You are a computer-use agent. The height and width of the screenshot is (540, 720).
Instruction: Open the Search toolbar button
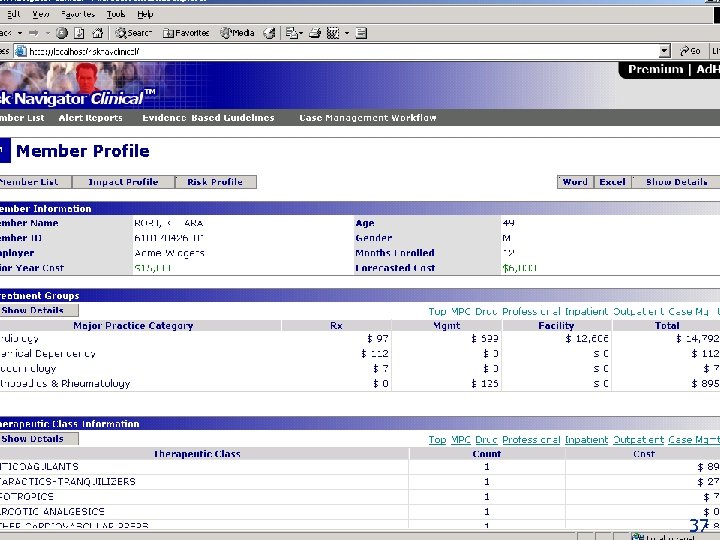(133, 33)
